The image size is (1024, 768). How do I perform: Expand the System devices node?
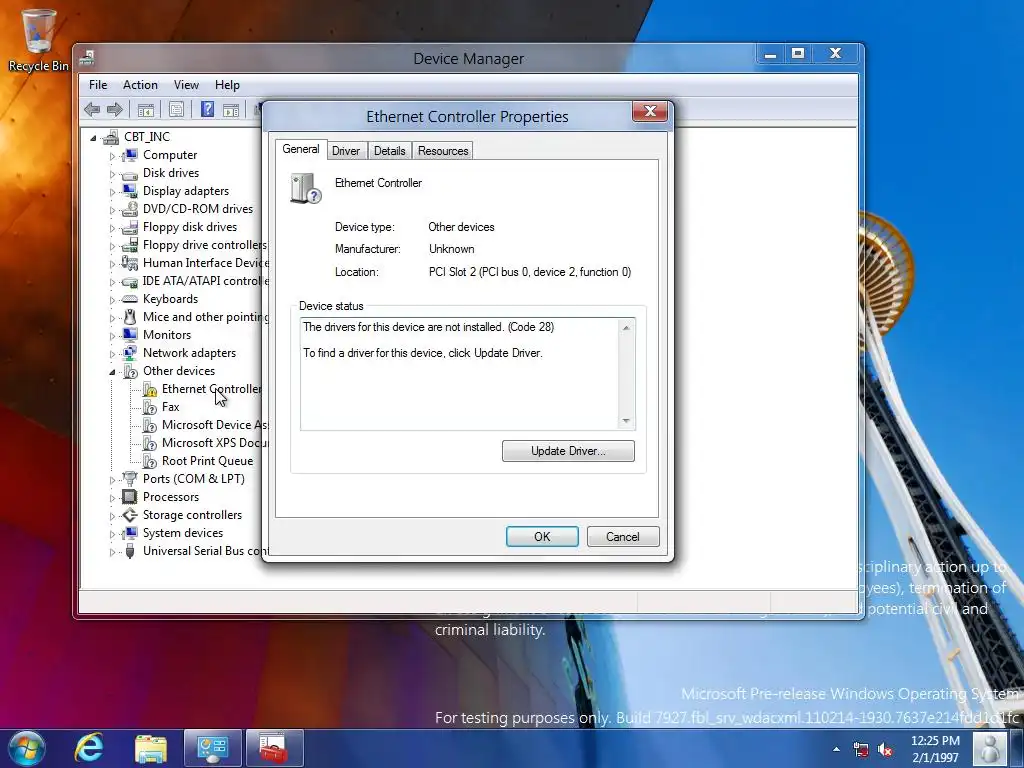[112, 534]
